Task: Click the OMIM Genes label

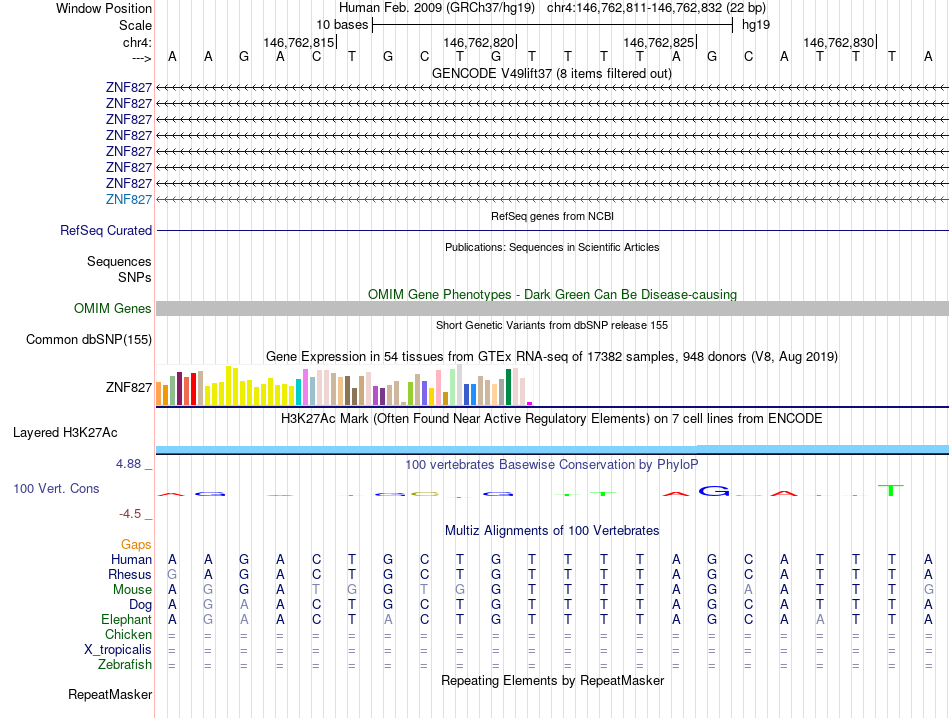Action: pyautogui.click(x=113, y=308)
